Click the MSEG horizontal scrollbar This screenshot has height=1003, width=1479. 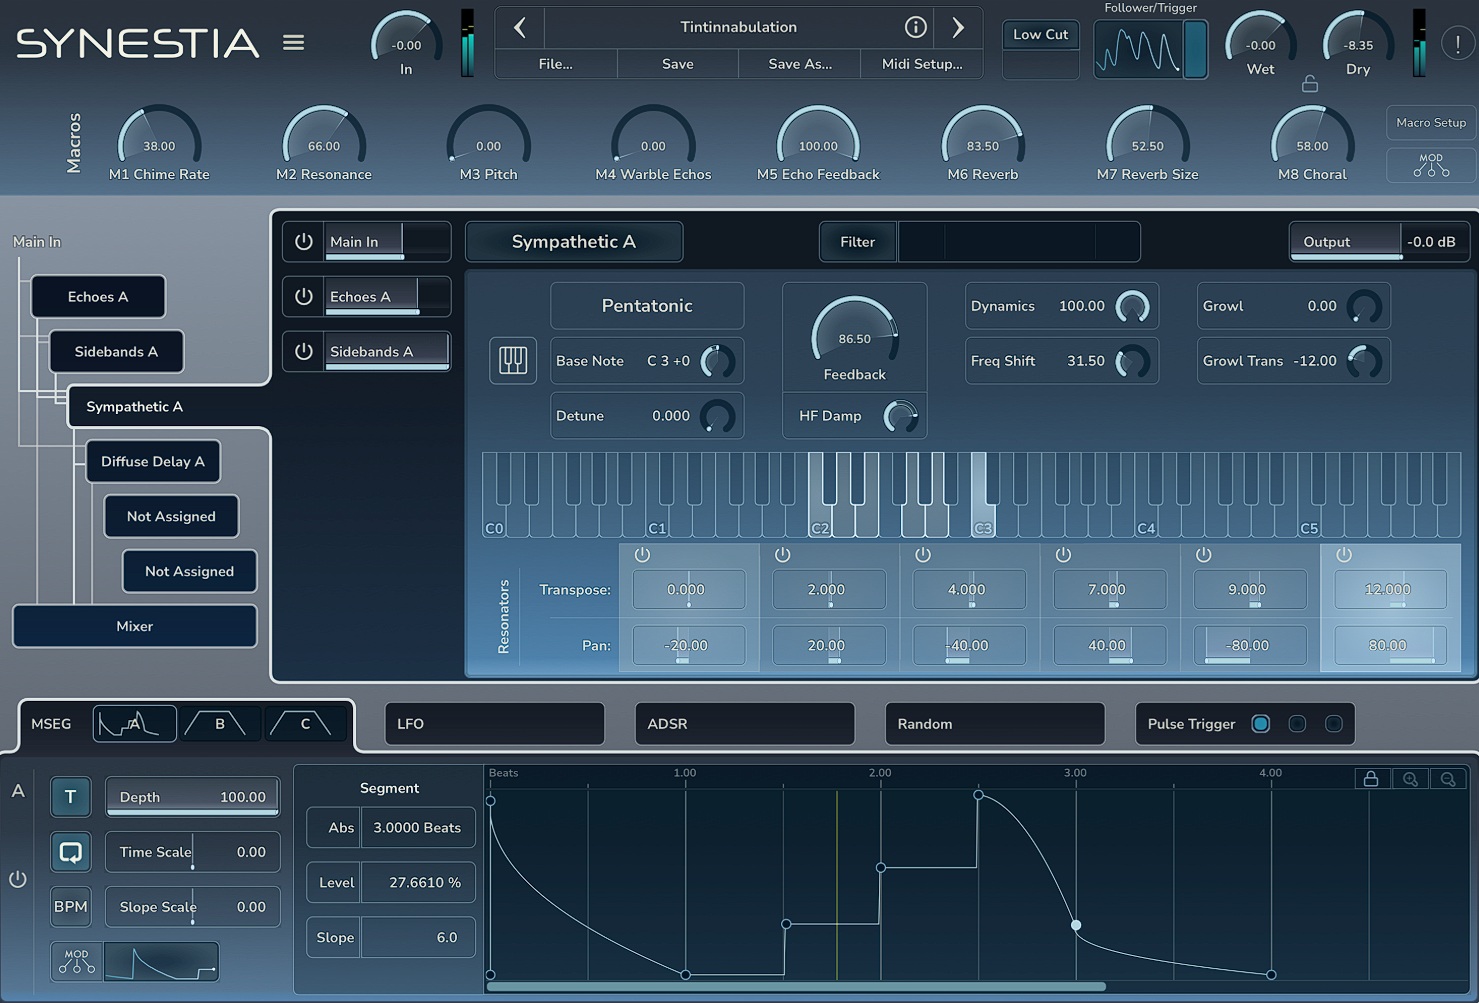click(796, 986)
